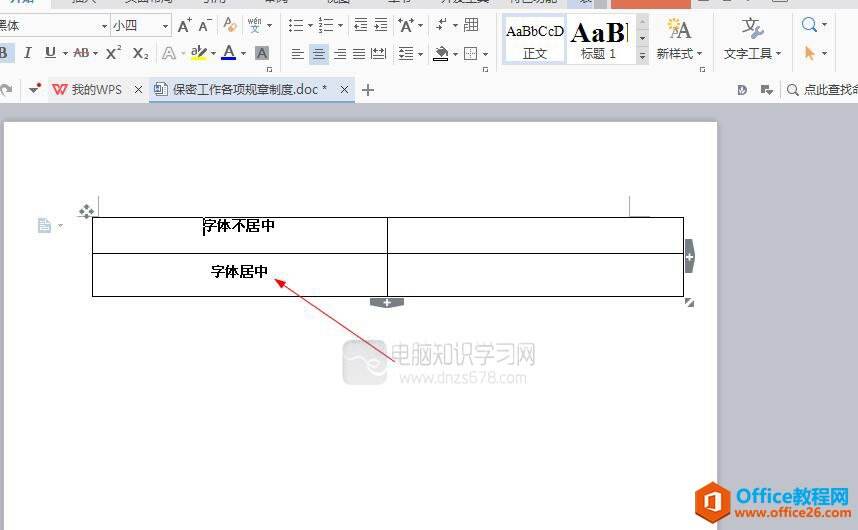Add a row with bottom plus handle
Viewport: 858px width, 530px height.
[387, 303]
